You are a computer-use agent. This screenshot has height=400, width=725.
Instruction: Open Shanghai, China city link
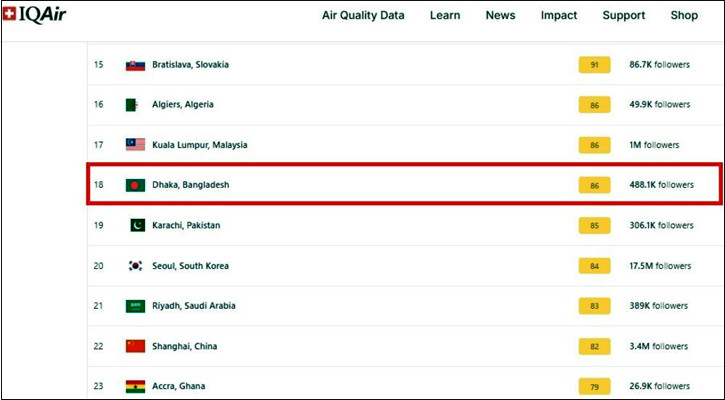(x=184, y=346)
